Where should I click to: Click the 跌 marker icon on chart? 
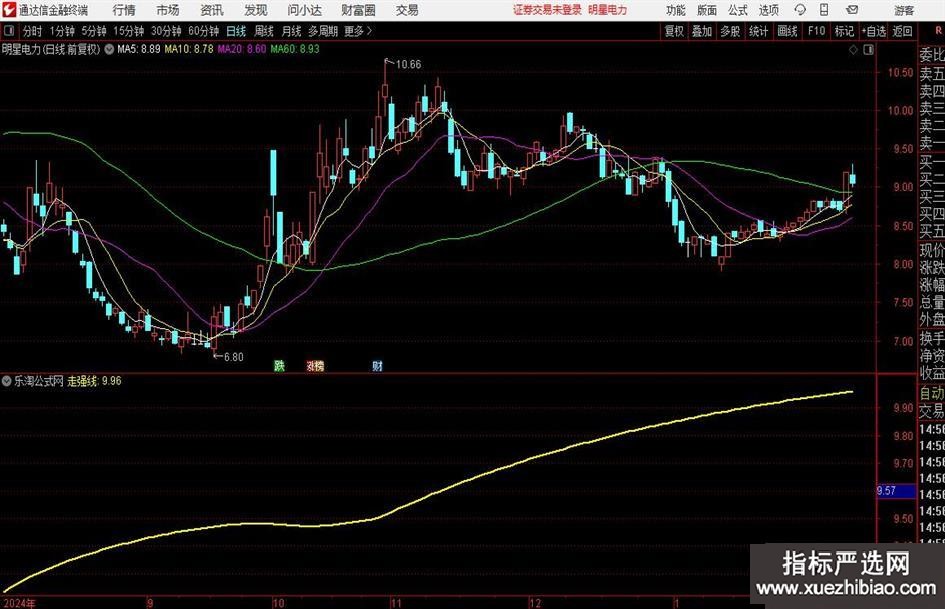279,365
